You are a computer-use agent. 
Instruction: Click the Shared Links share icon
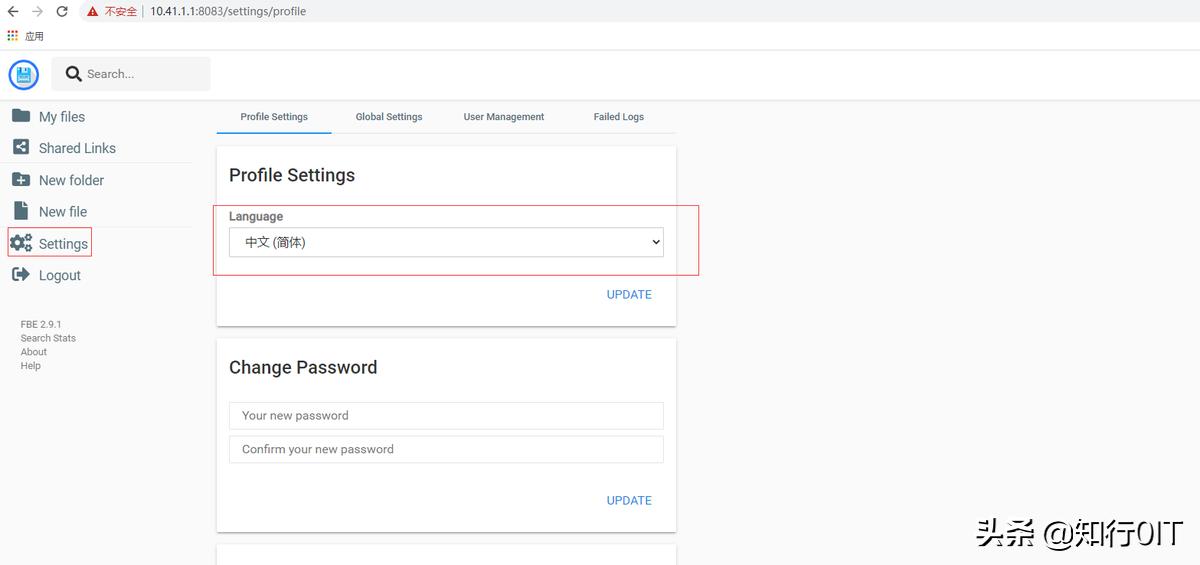pyautogui.click(x=21, y=148)
